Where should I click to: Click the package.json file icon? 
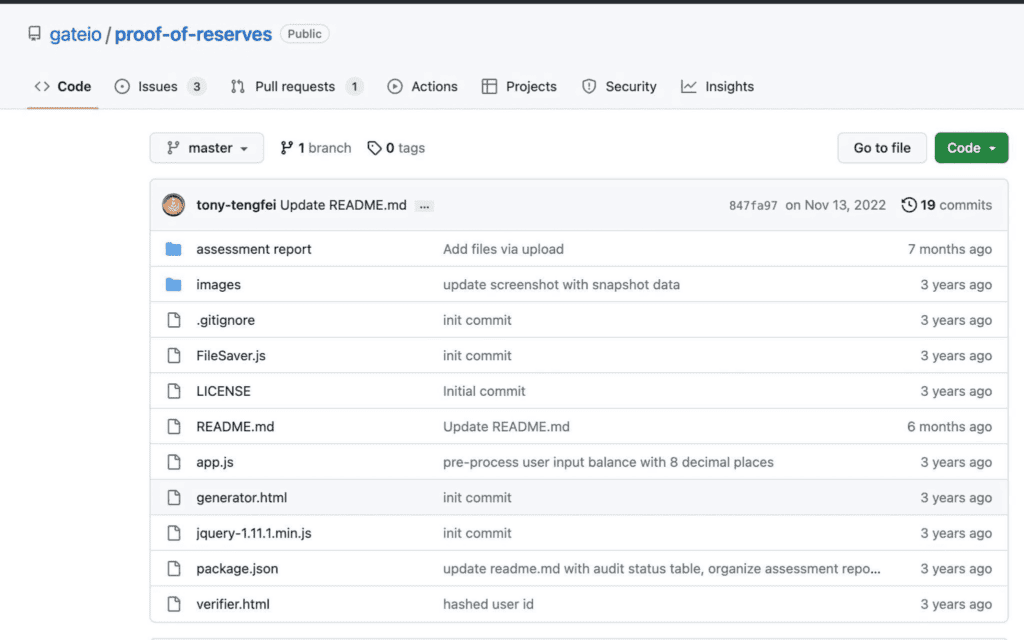tap(174, 568)
